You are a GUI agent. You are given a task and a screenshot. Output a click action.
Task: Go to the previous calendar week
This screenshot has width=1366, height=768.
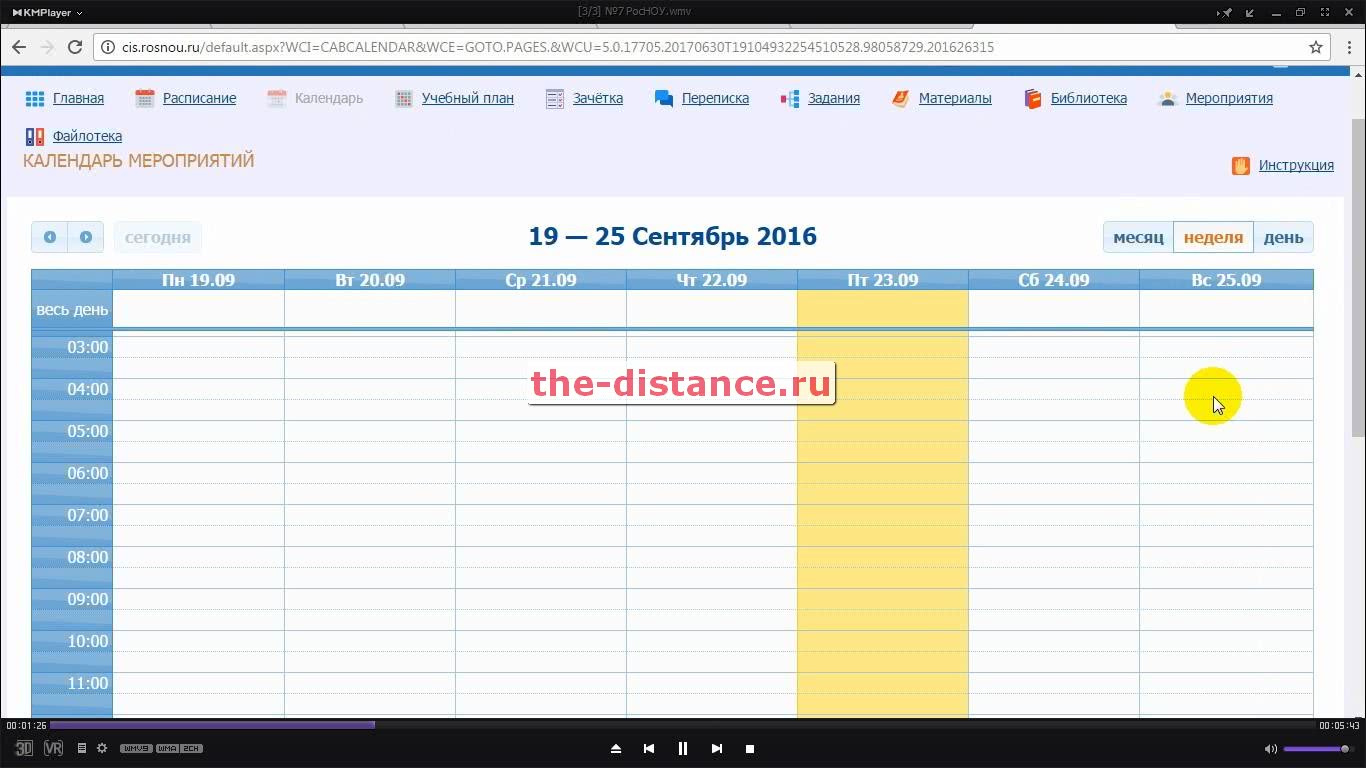click(x=50, y=237)
